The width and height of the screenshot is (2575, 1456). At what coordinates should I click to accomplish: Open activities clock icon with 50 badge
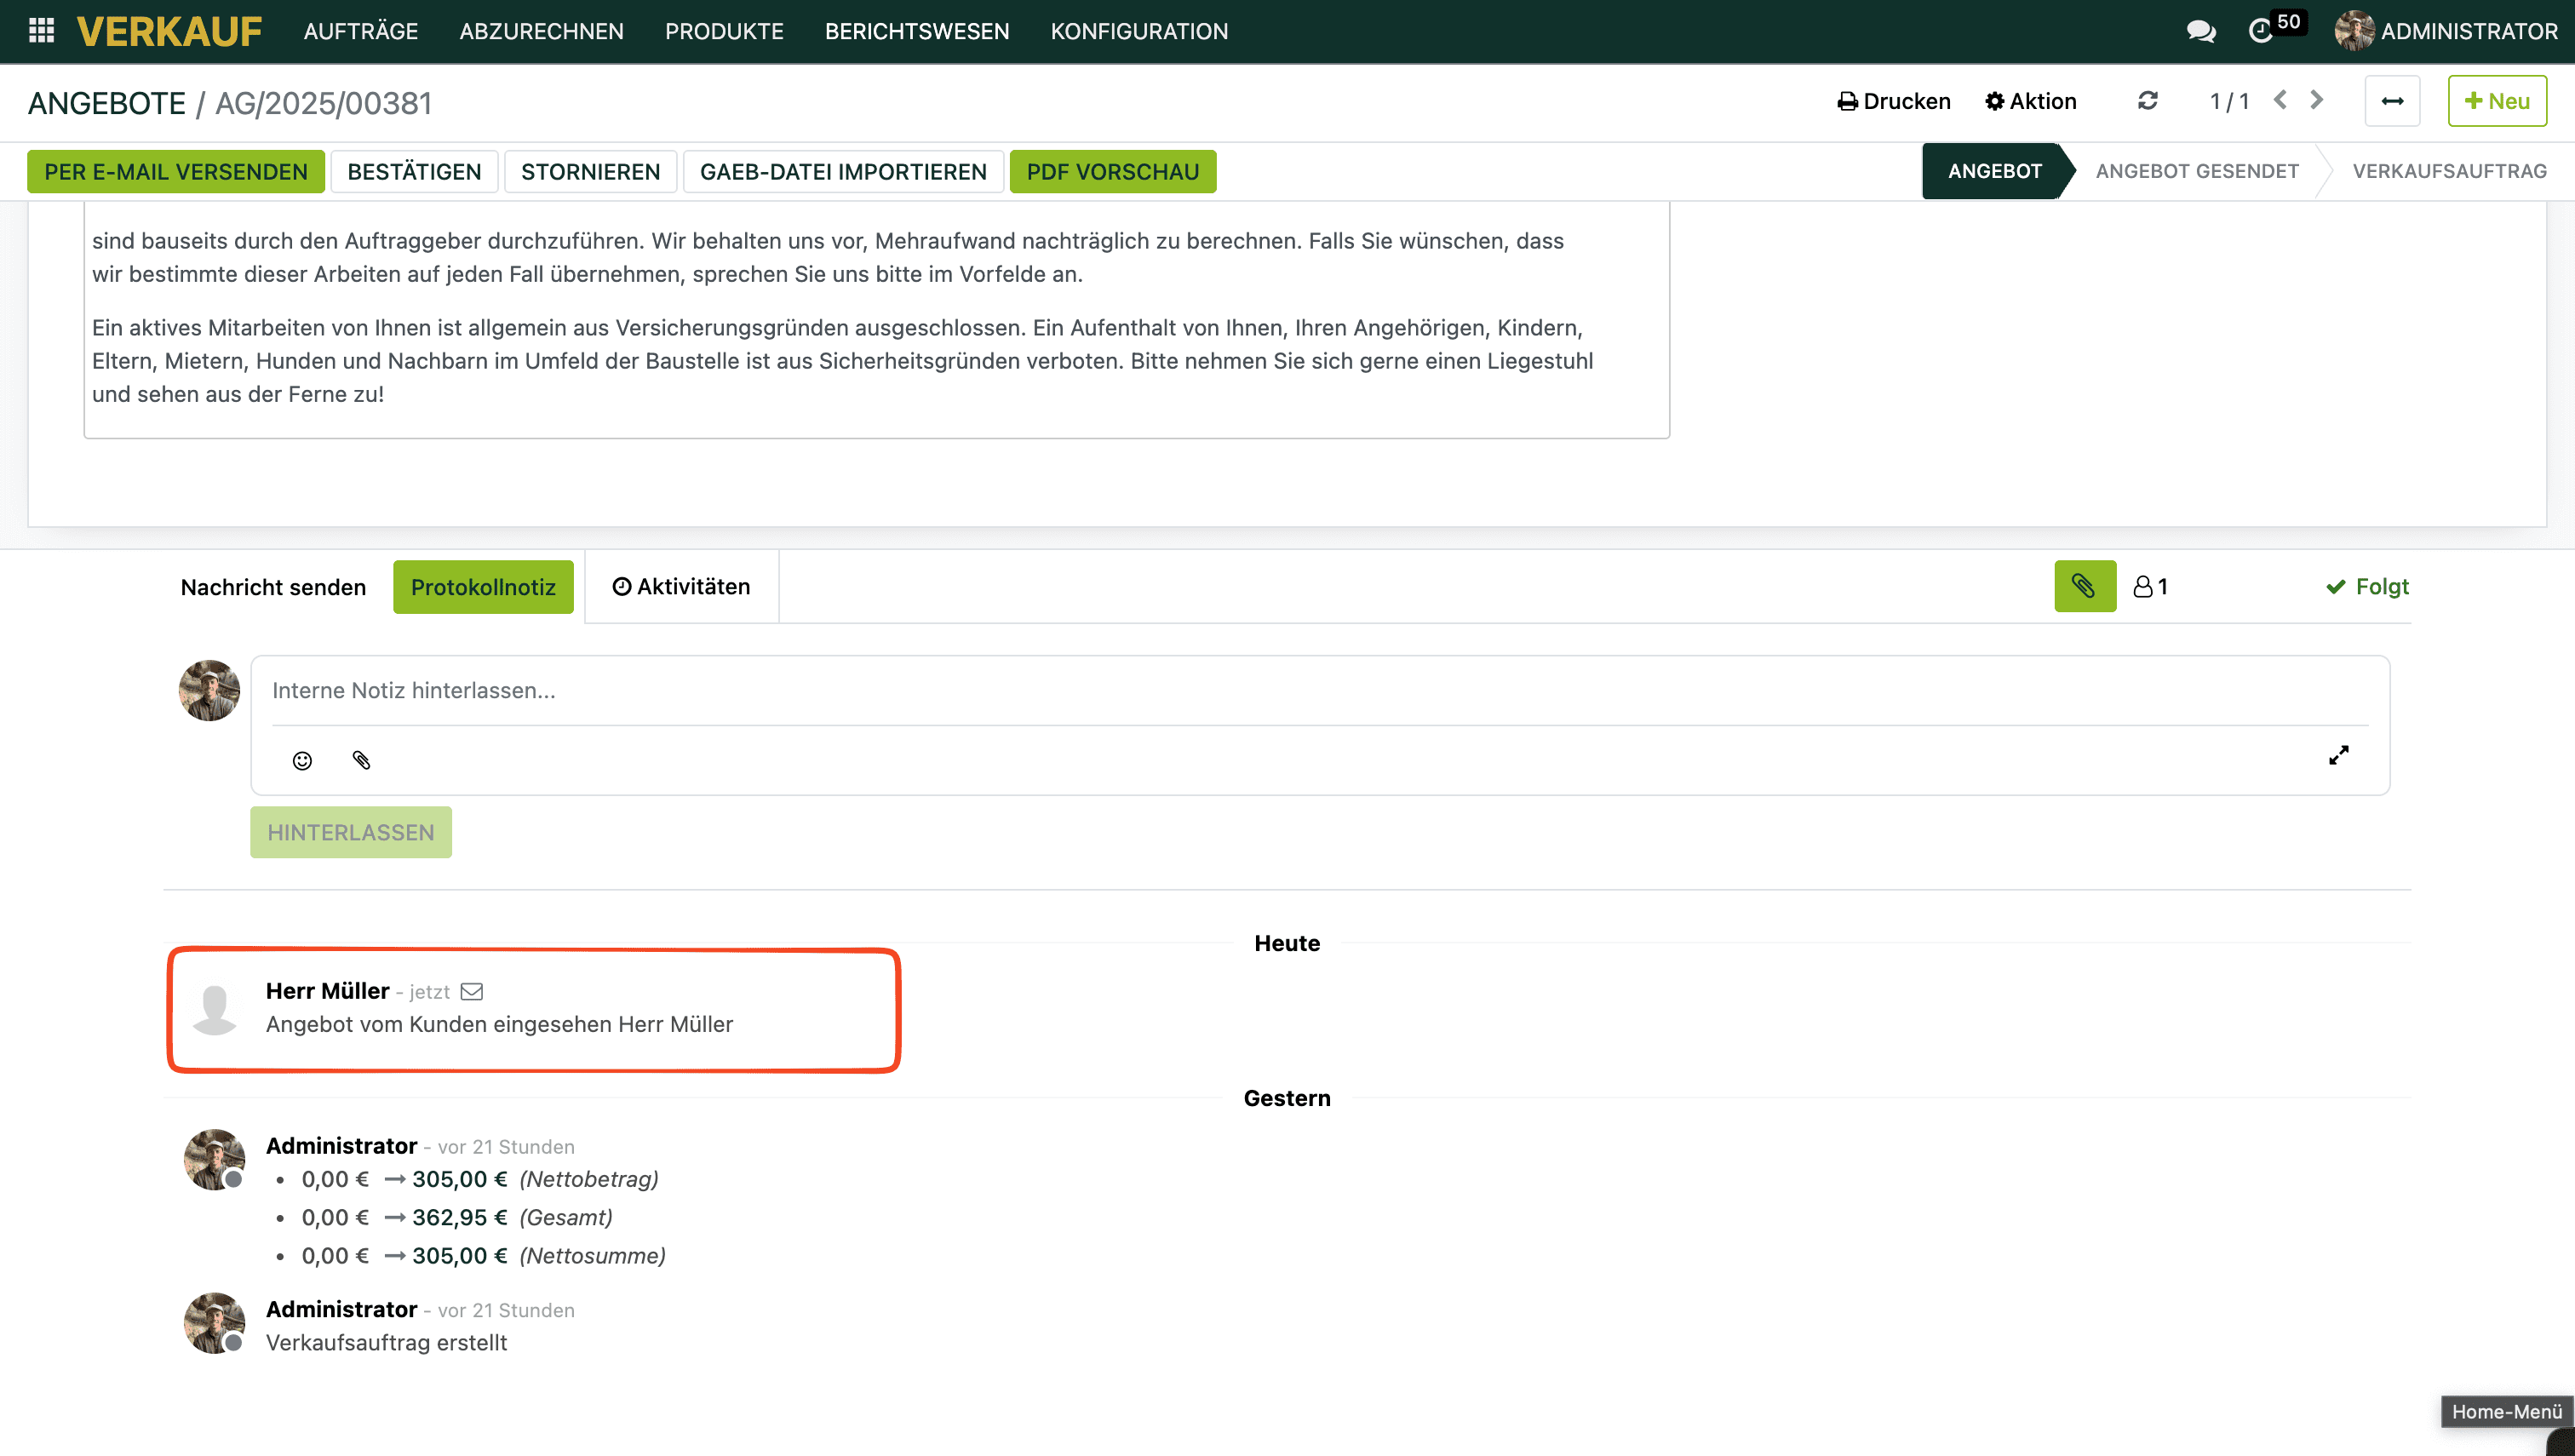(2262, 31)
